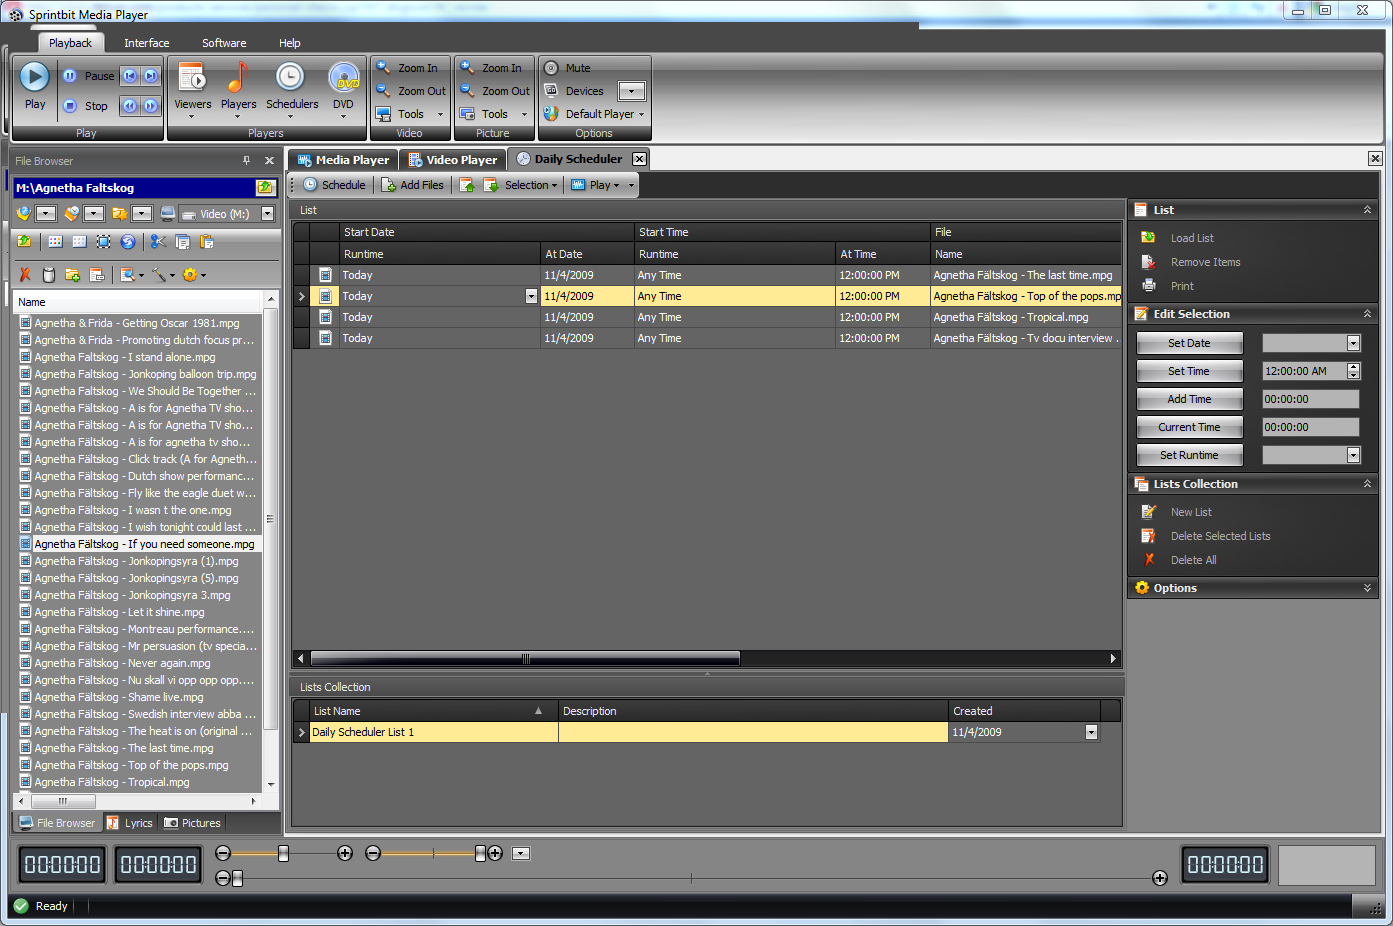Cut selected files with the scissors icon
Screen dimensions: 1393x926
coord(158,242)
